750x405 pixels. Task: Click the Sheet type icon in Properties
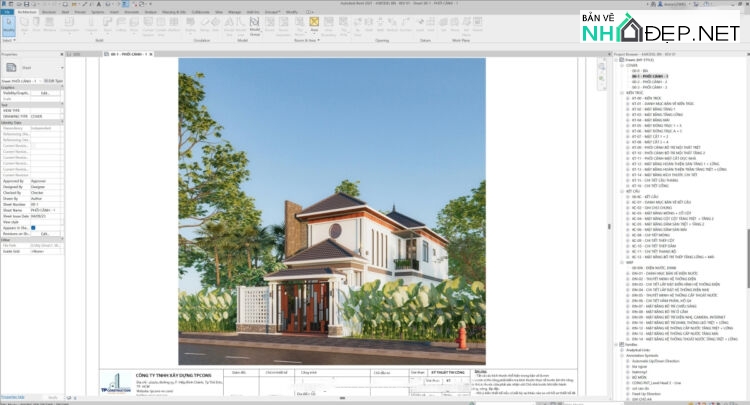pos(10,68)
